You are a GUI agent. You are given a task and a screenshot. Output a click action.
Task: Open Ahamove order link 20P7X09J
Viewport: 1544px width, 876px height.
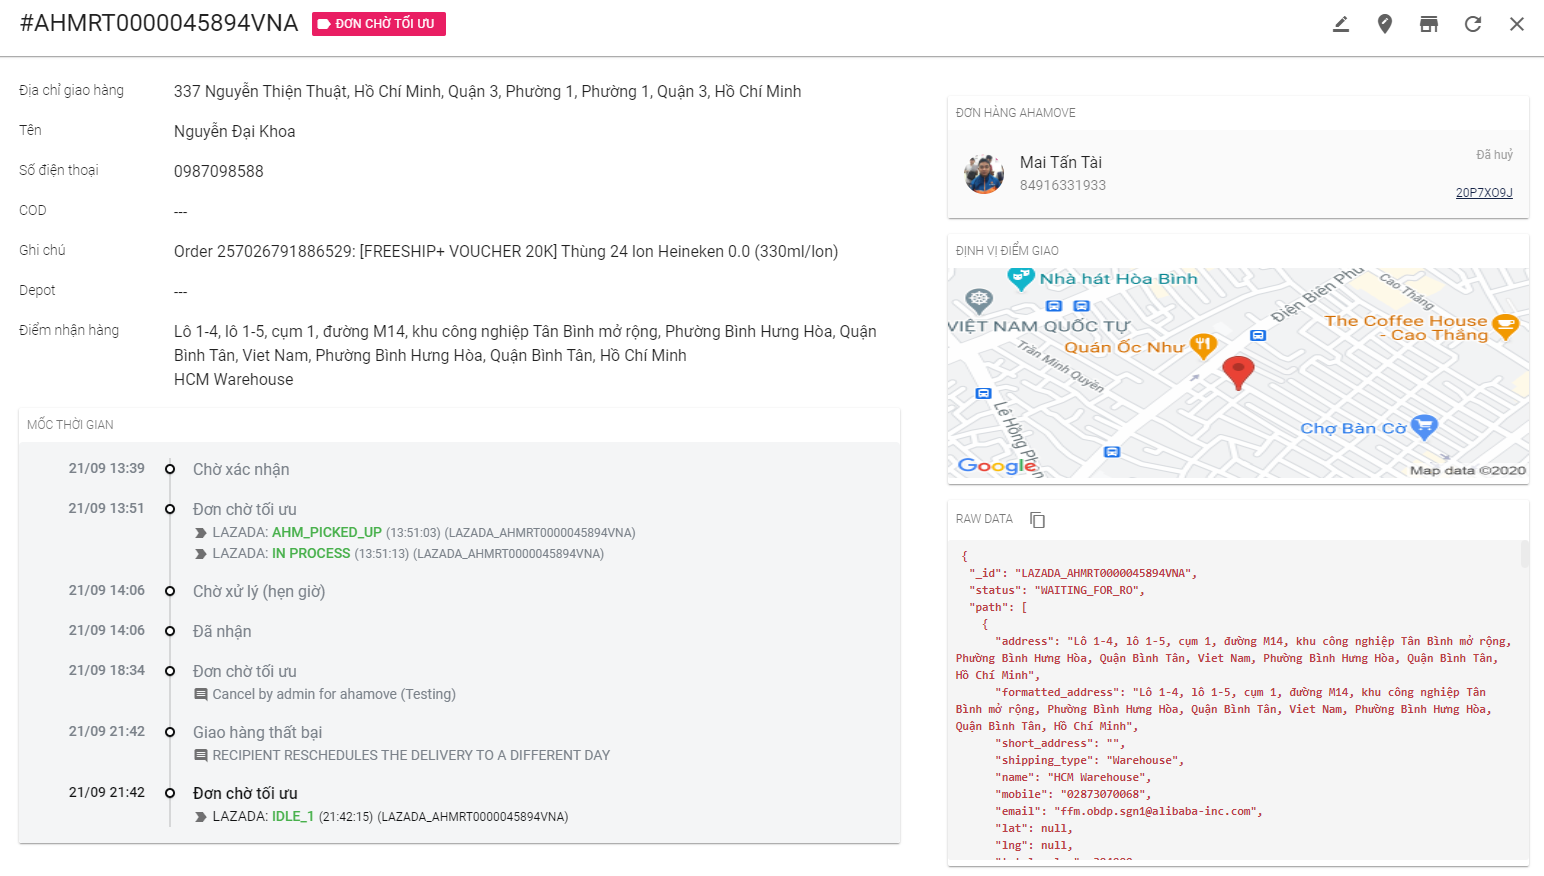coord(1484,193)
